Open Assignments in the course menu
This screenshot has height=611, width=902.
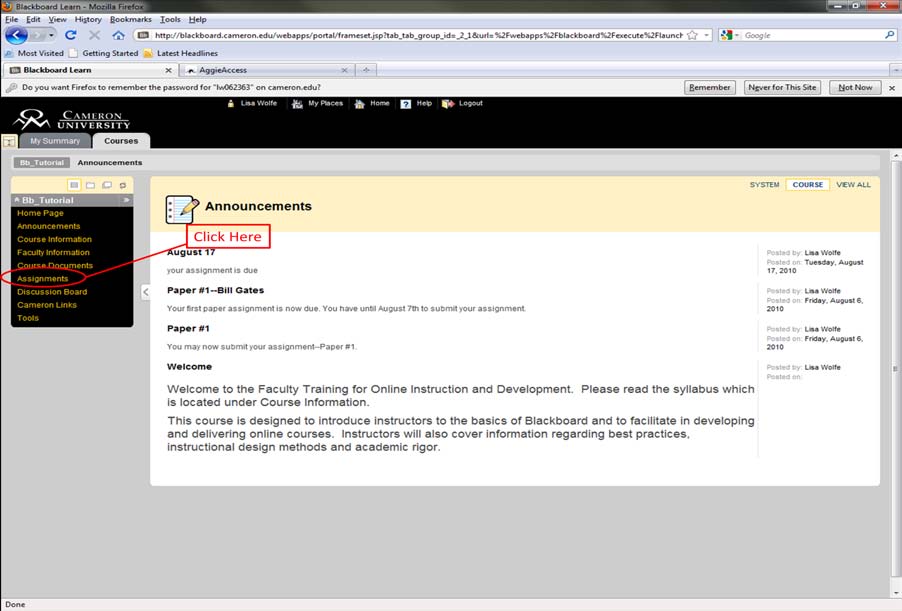tap(43, 278)
